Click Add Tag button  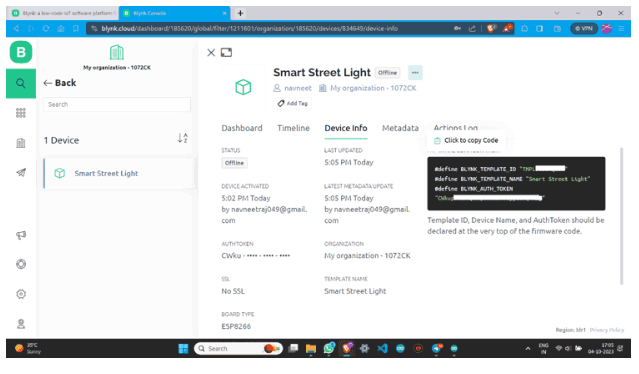pos(292,103)
